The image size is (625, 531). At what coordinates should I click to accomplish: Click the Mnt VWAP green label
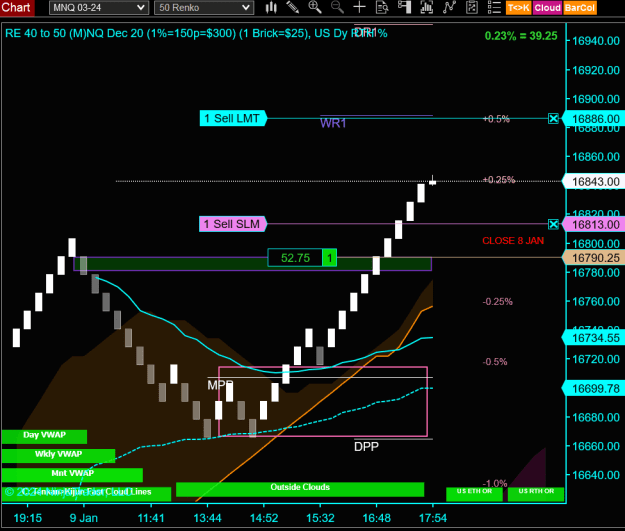point(72,475)
